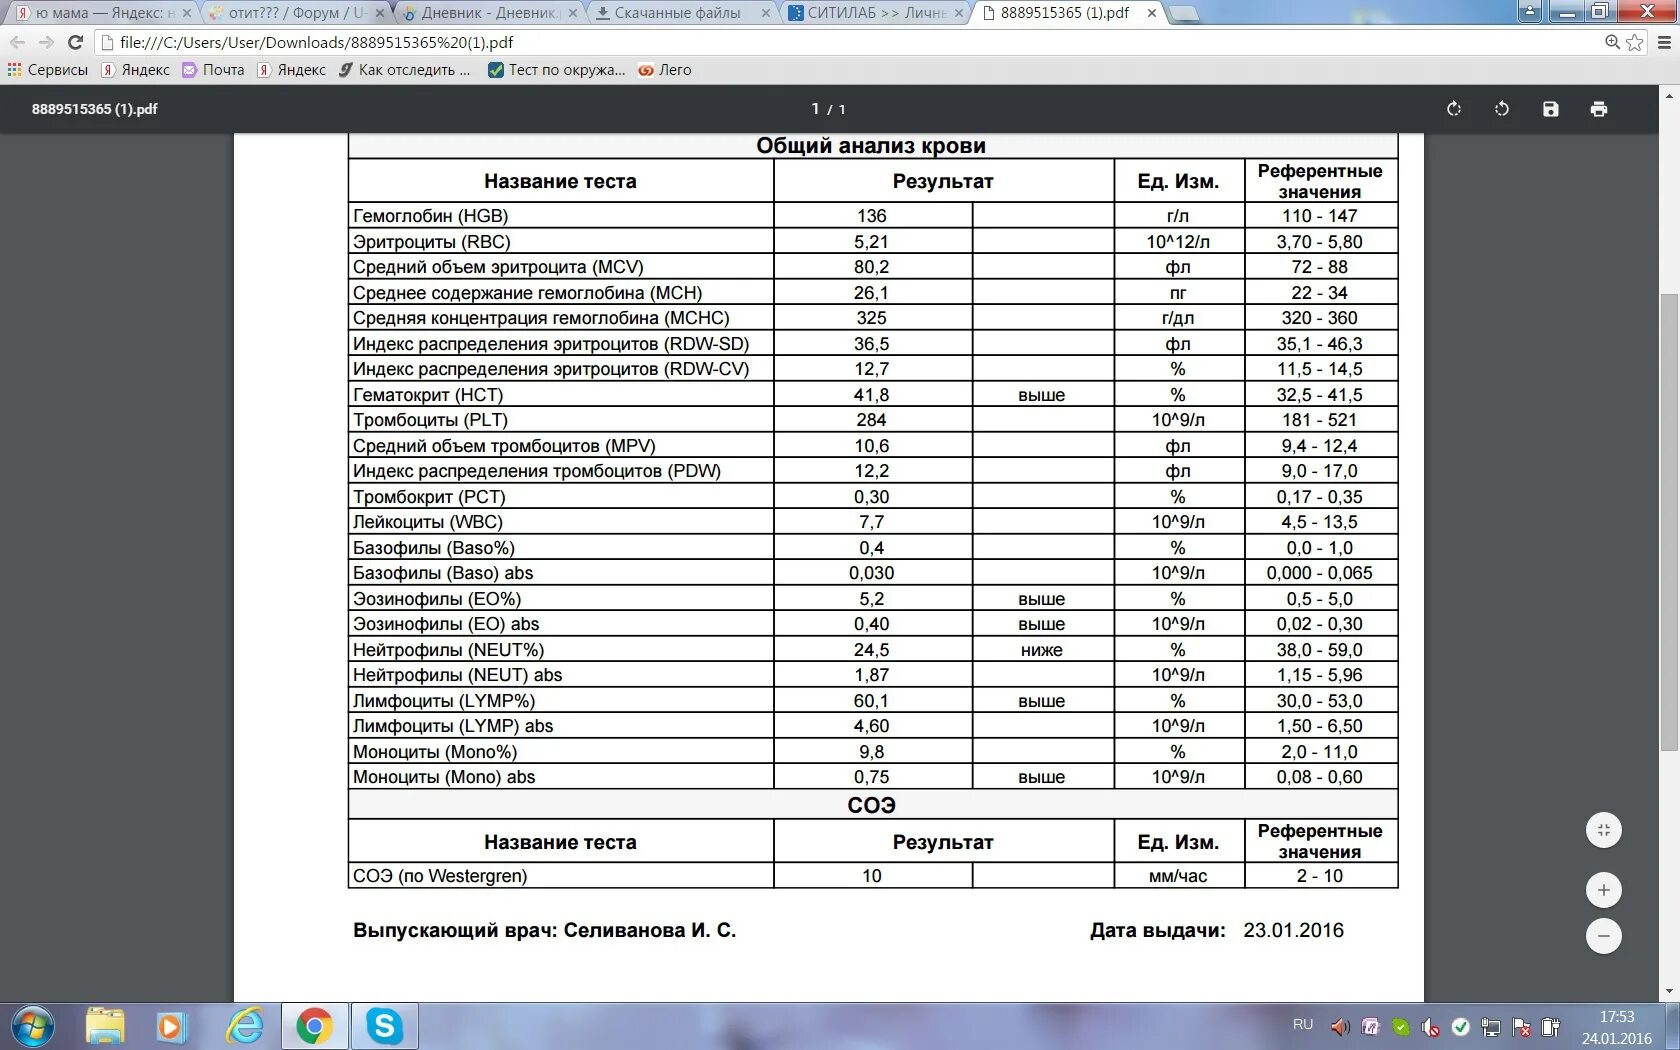Fit the PDF to page button
This screenshot has height=1050, width=1680.
tap(1604, 830)
